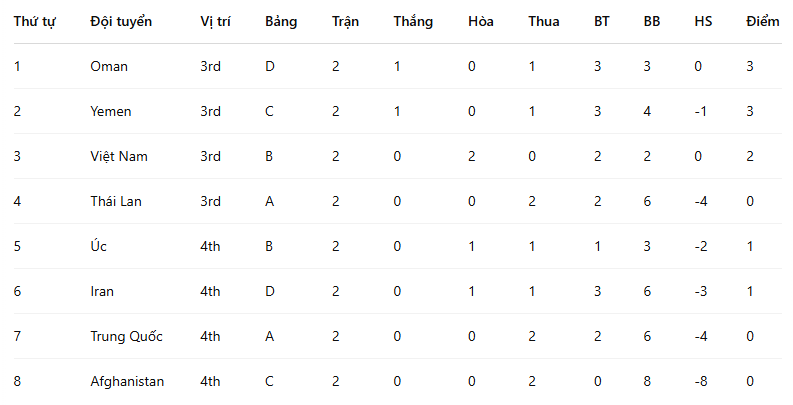
Task: Click the 'Thứ tự' column header
Action: 34,22
